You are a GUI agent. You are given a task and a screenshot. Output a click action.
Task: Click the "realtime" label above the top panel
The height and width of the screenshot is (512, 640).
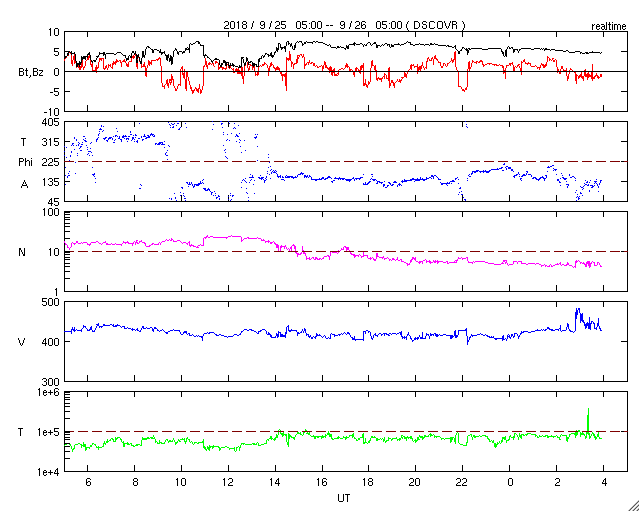tap(609, 27)
